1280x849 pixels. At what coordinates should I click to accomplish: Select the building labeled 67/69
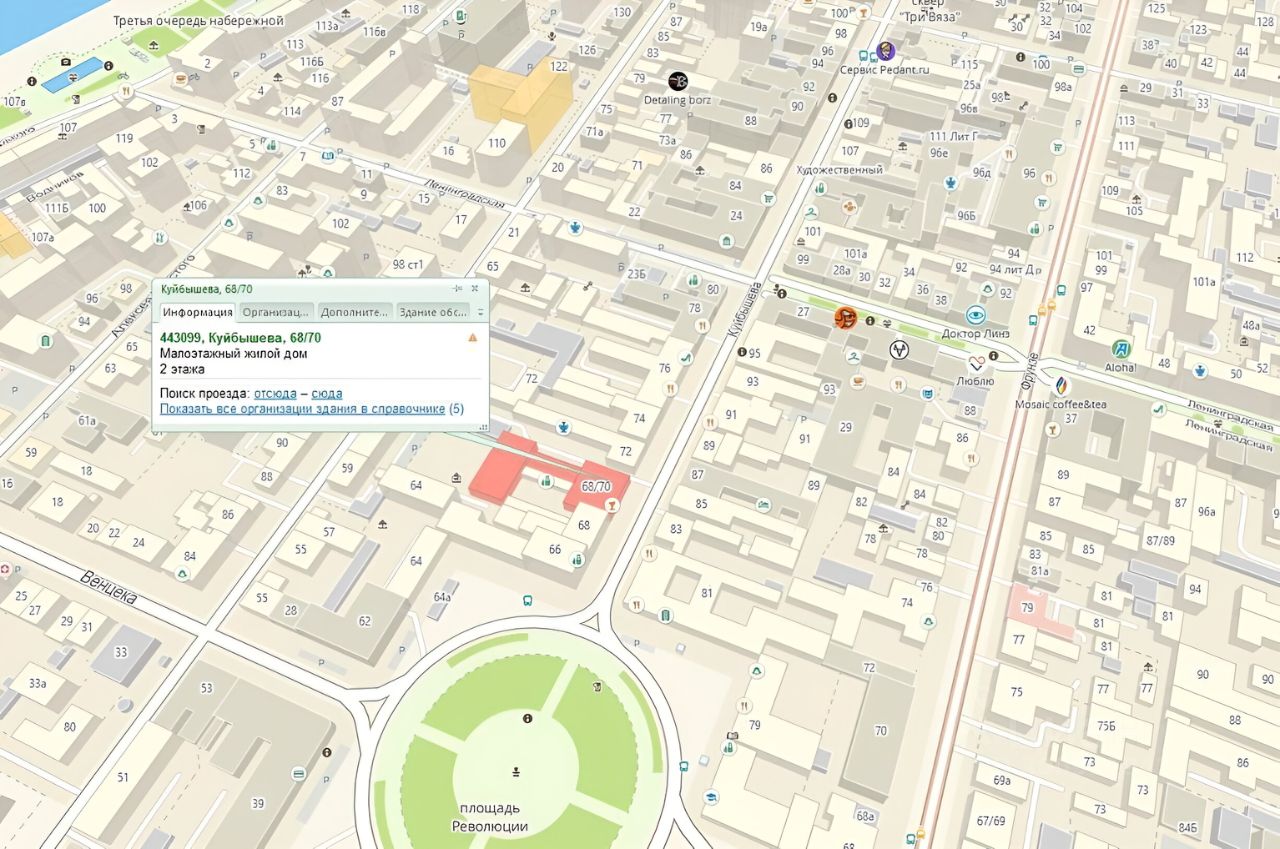click(x=991, y=821)
